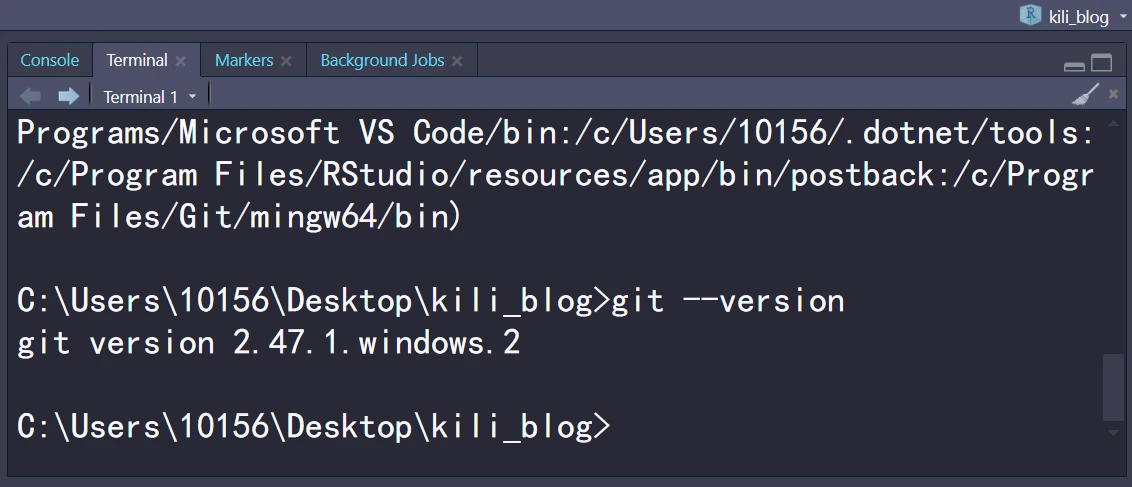The width and height of the screenshot is (1132, 487).
Task: Go to previous terminal with left arrow
Action: [31, 96]
